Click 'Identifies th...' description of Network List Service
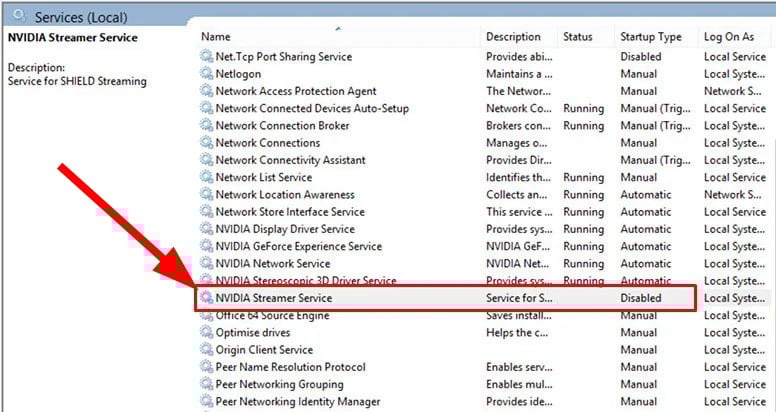 [518, 177]
